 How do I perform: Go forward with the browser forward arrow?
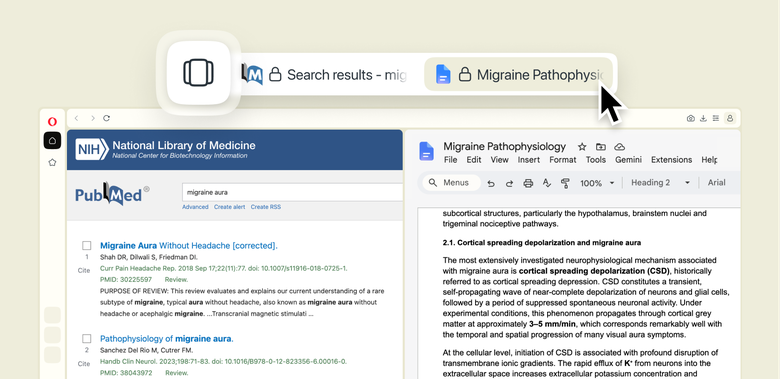(93, 118)
